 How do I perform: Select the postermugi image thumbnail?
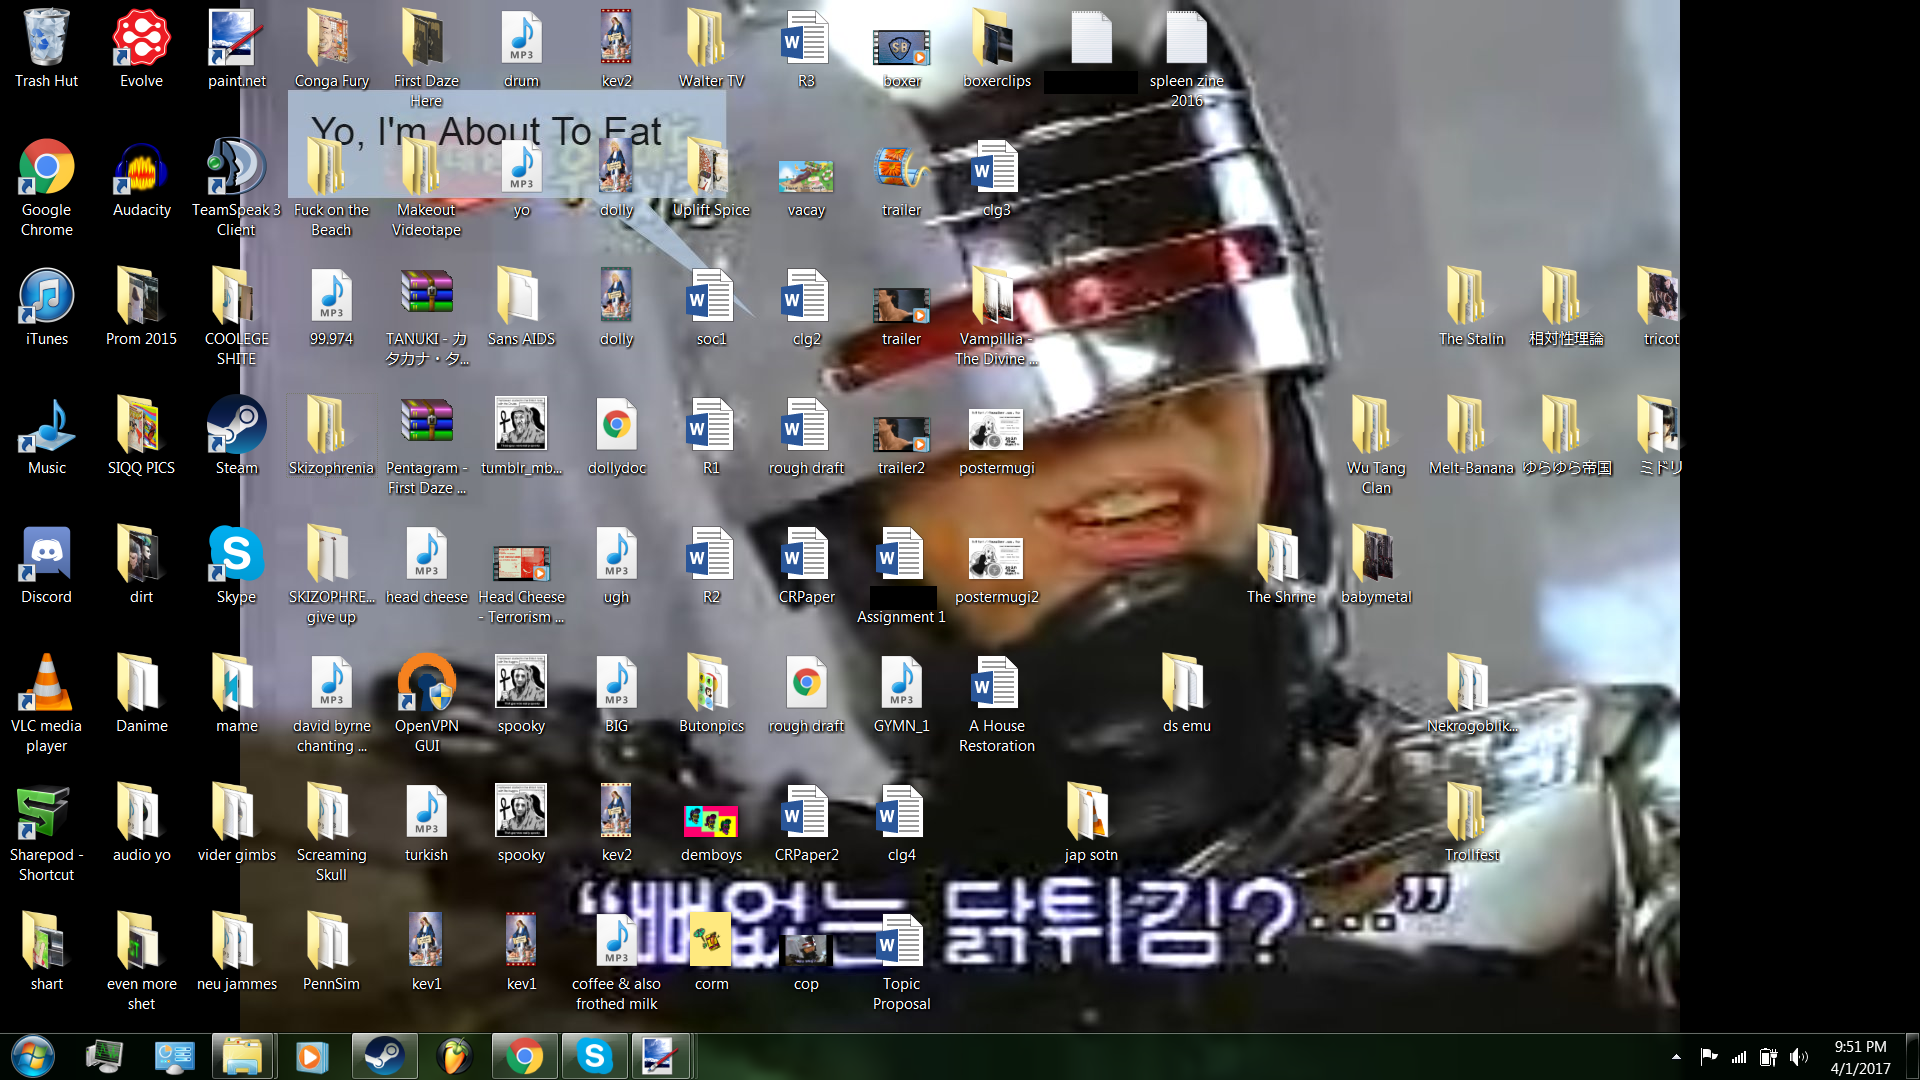pos(996,428)
